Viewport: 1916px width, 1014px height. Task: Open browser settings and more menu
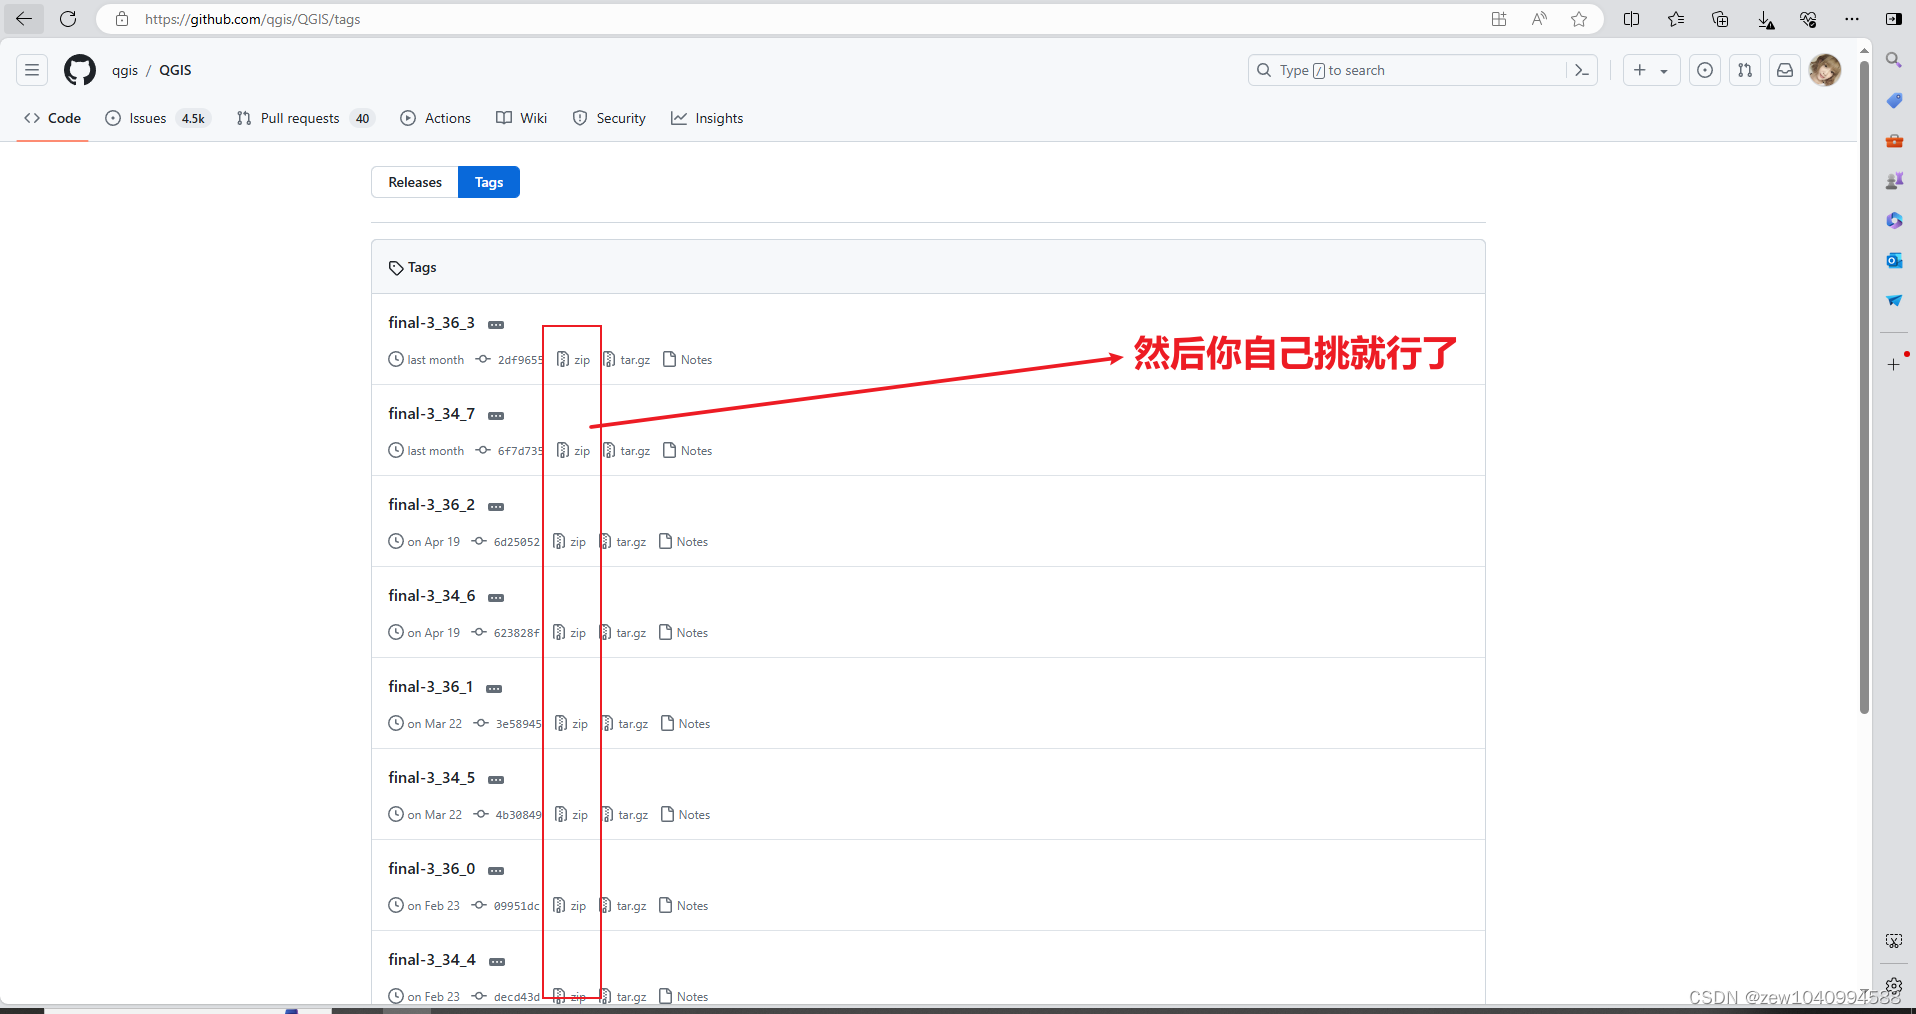pos(1852,19)
